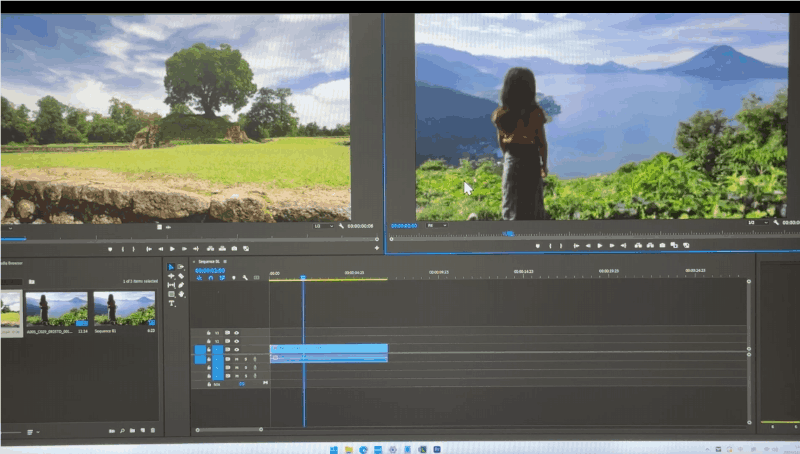Click the captions track options icon
Viewport: 800px width, 454px height.
tap(256, 278)
